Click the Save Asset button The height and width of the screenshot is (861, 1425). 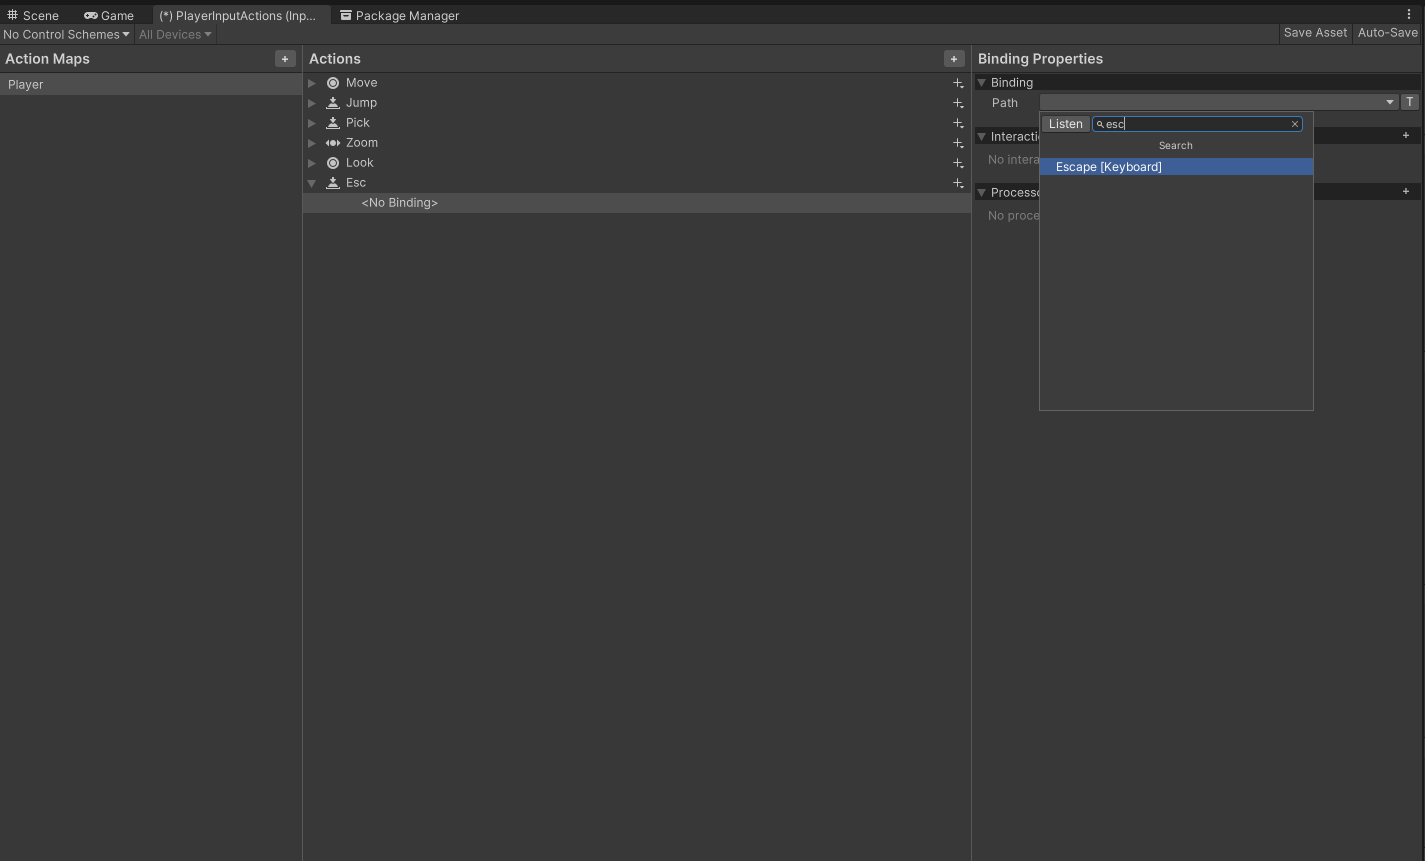click(1315, 33)
